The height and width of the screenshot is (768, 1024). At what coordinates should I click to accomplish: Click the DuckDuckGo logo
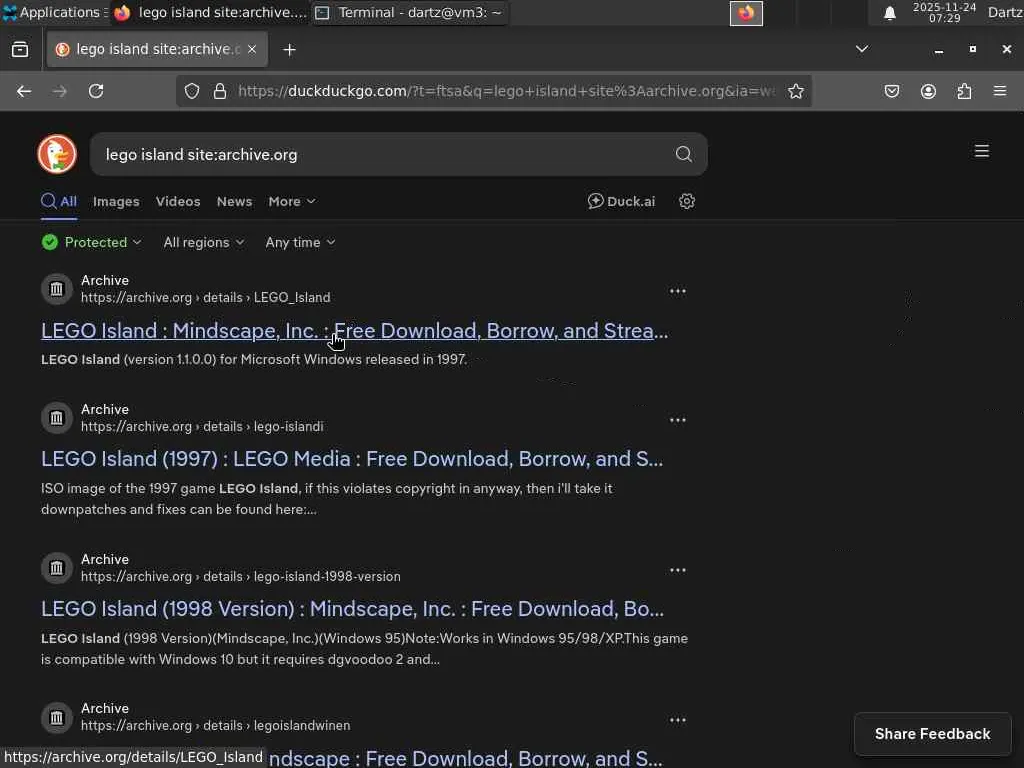click(x=57, y=154)
